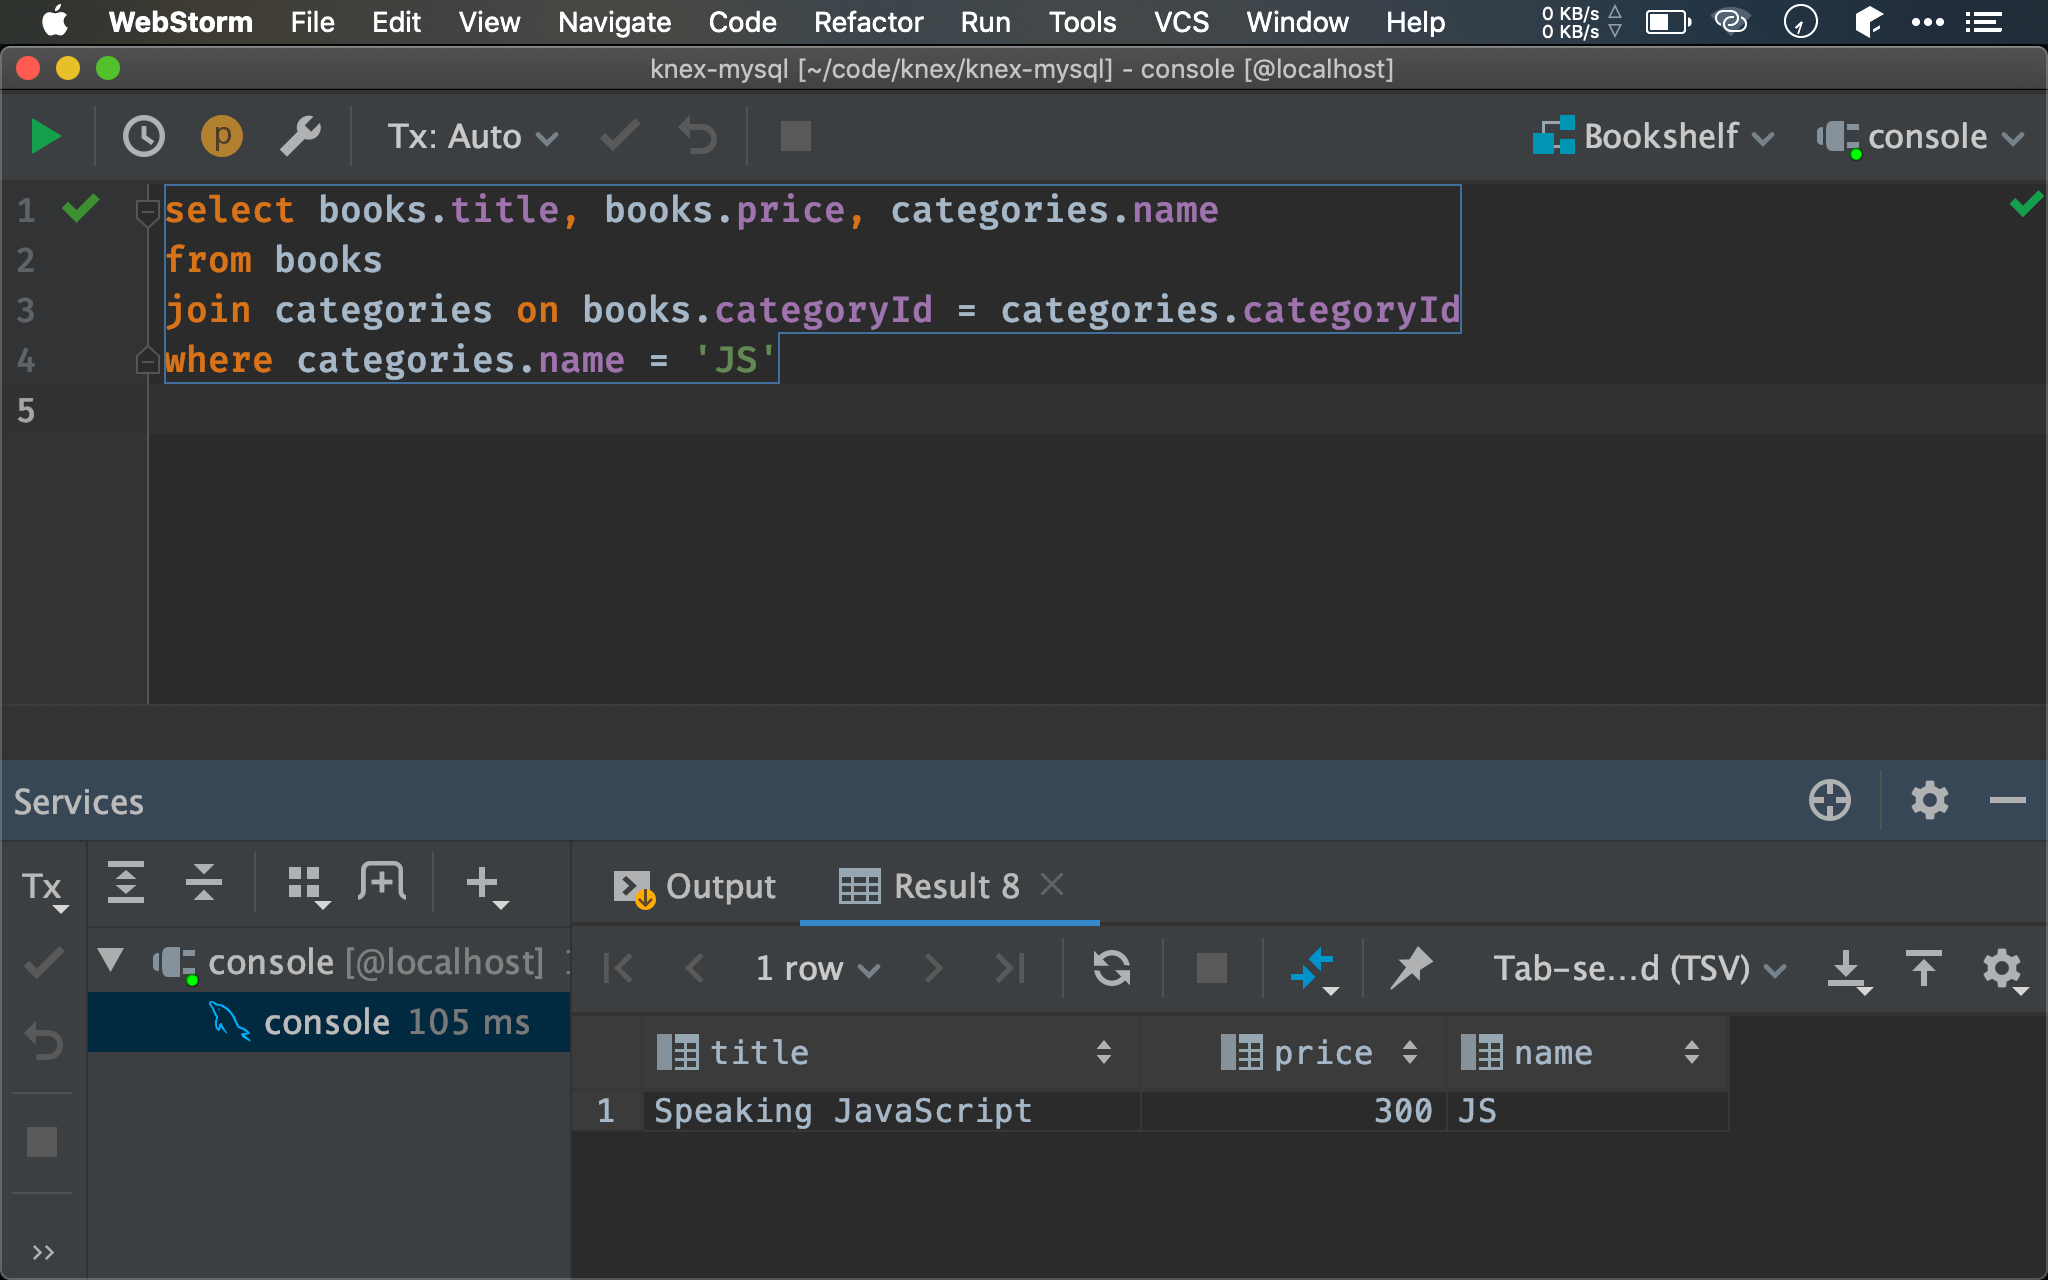Select the name cell JS
This screenshot has height=1280, width=2048.
1588,1111
